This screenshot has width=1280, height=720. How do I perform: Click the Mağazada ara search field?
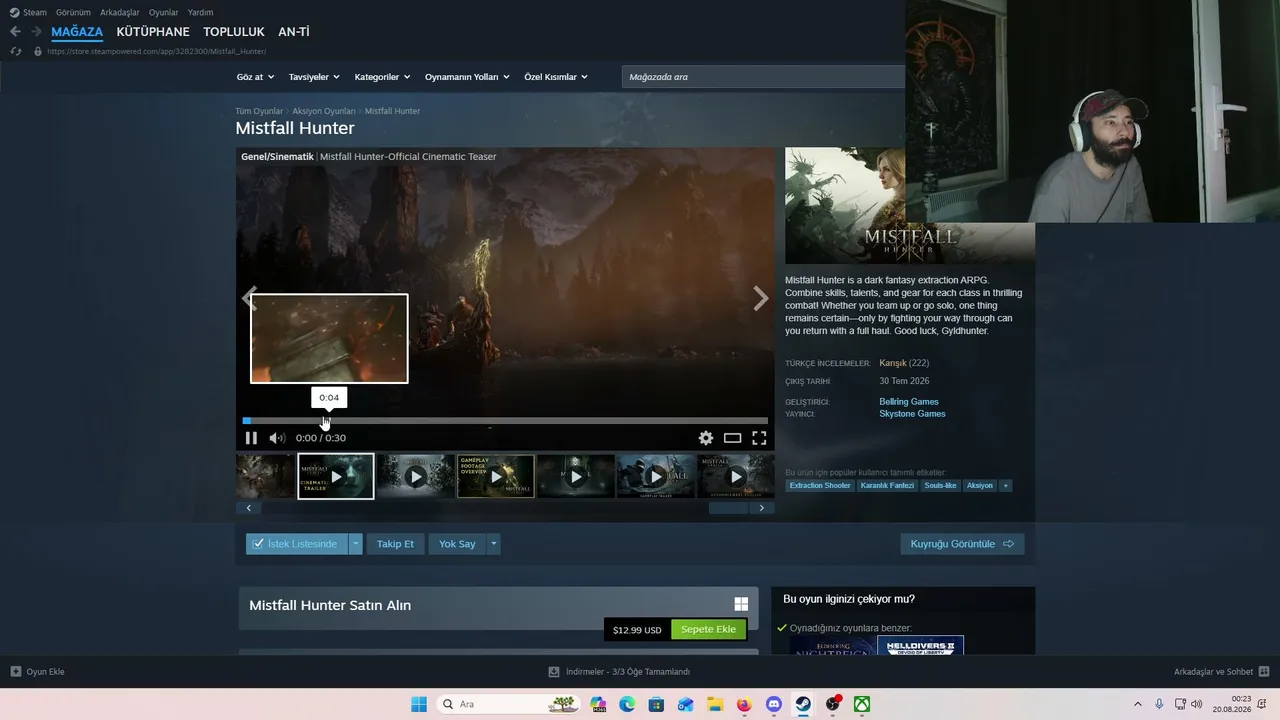click(763, 77)
